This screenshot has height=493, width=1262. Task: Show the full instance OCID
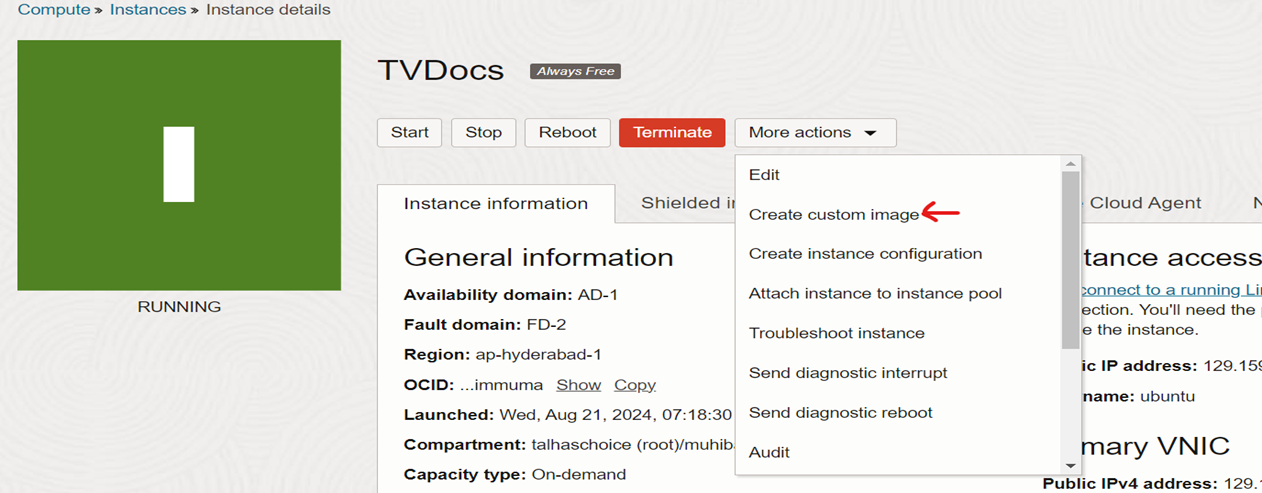(579, 385)
